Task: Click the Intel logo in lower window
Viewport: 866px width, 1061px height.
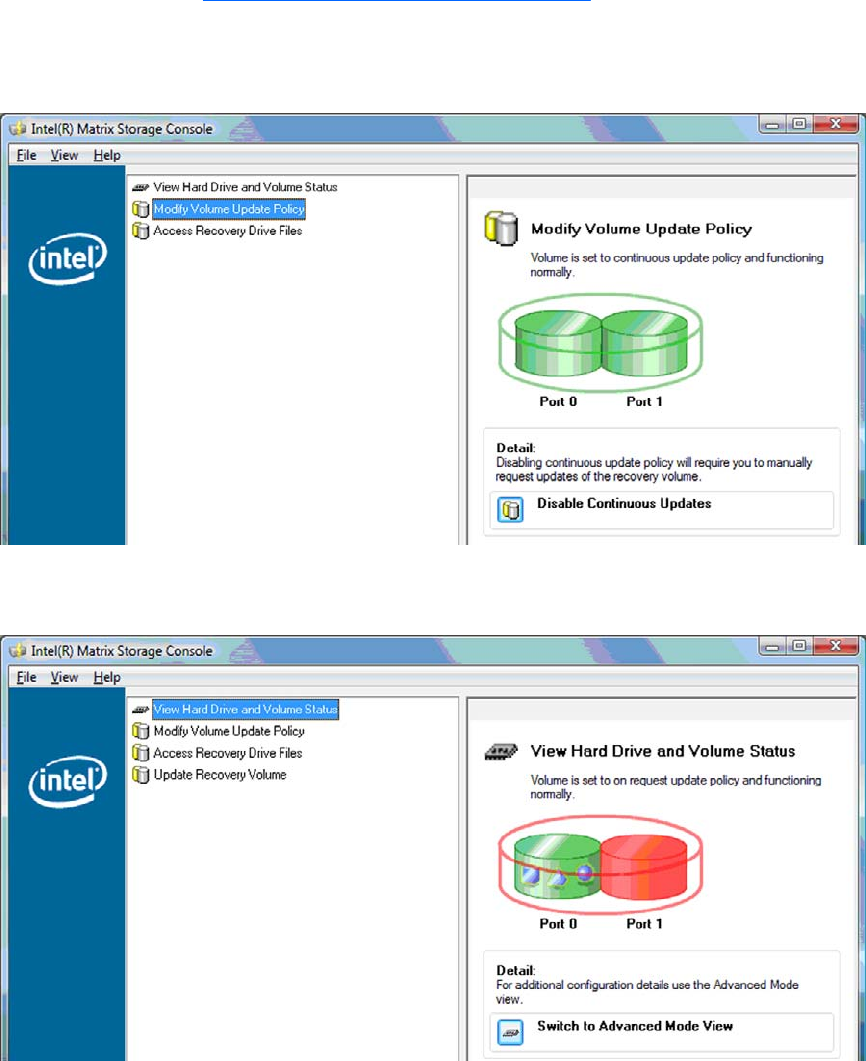Action: (68, 781)
